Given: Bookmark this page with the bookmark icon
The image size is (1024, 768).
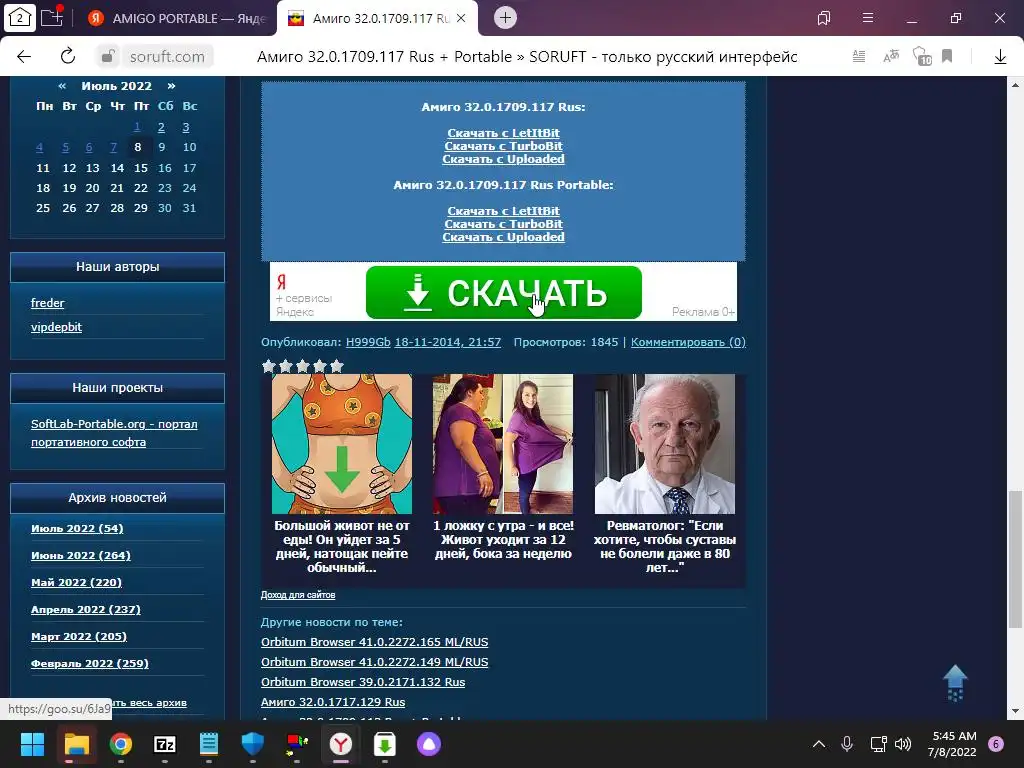Looking at the screenshot, I should click(x=947, y=57).
